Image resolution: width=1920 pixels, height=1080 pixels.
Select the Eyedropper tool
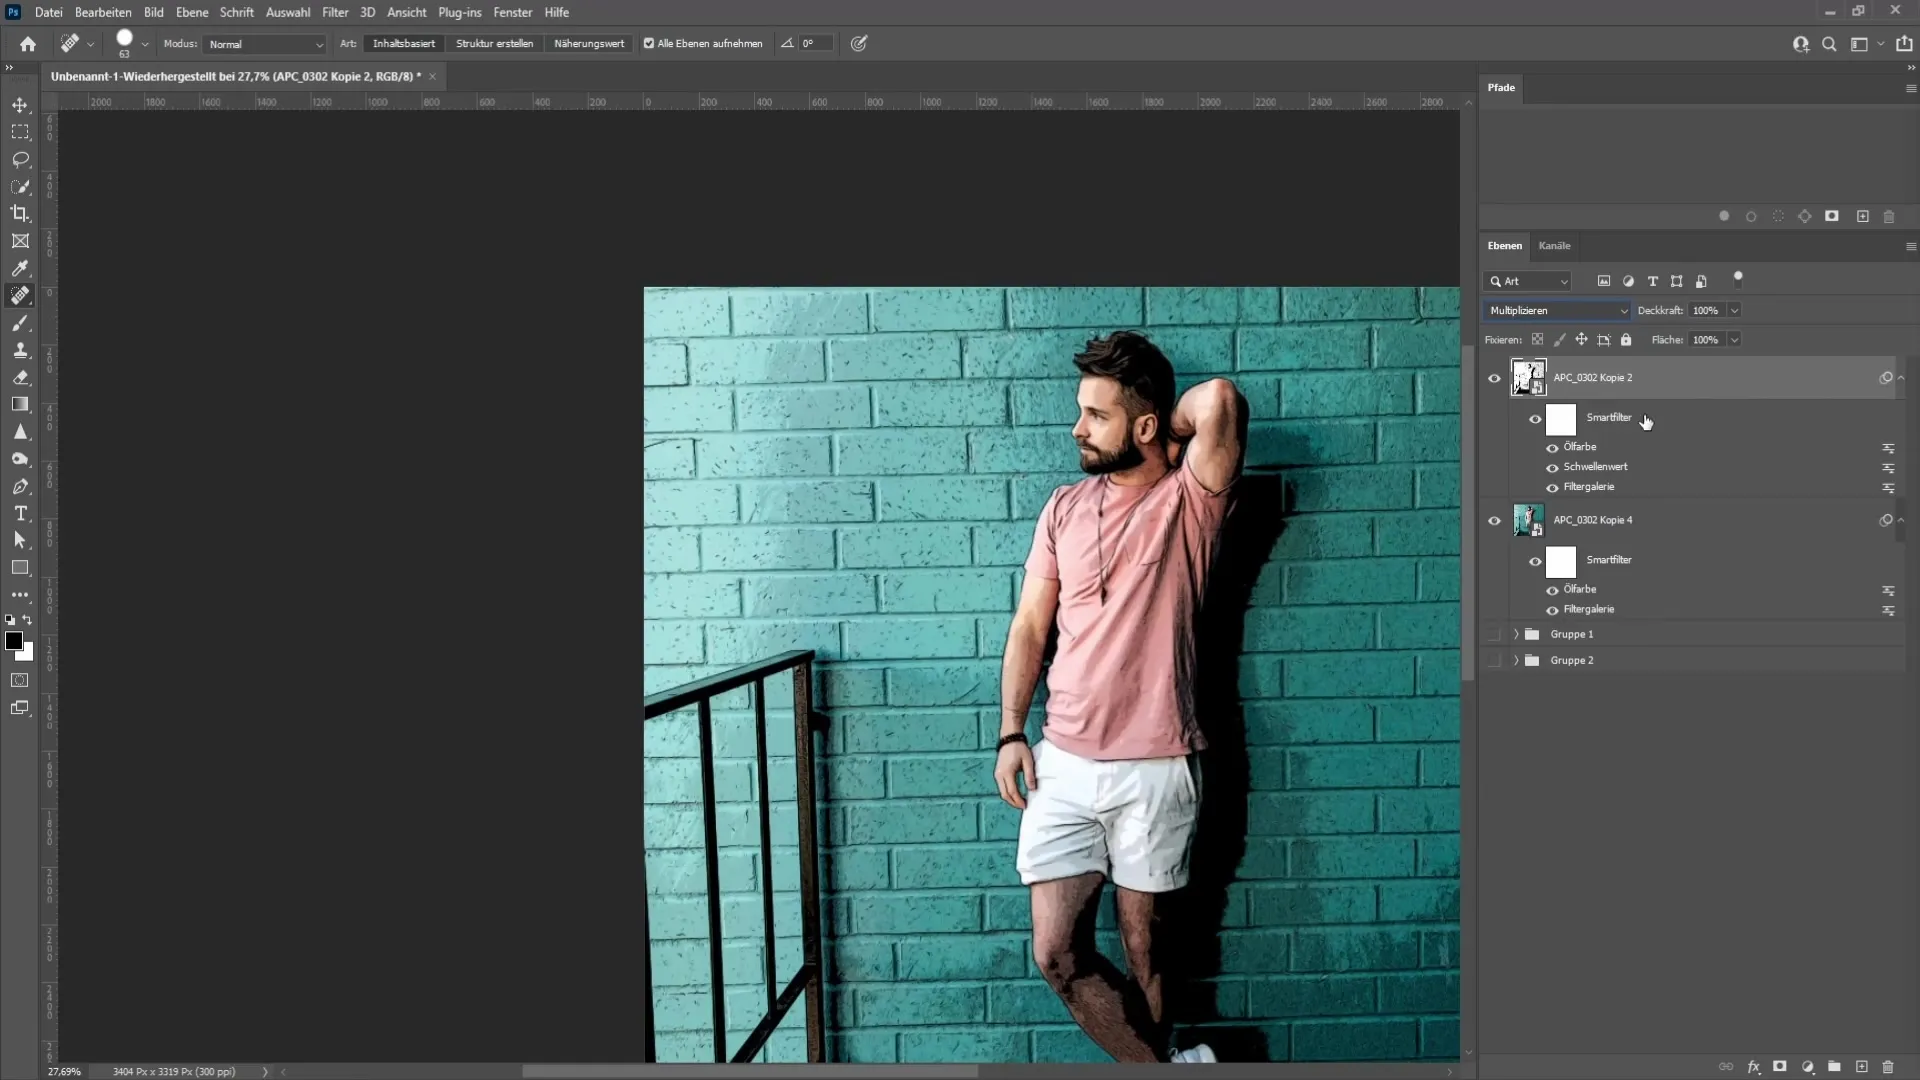pyautogui.click(x=20, y=268)
